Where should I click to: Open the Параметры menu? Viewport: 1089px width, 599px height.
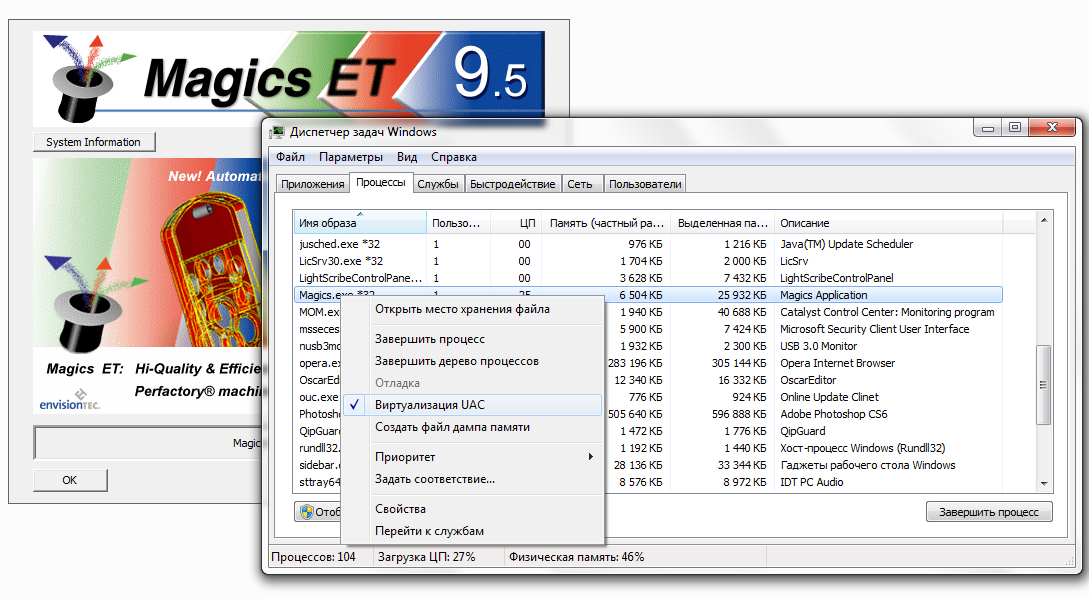[351, 157]
